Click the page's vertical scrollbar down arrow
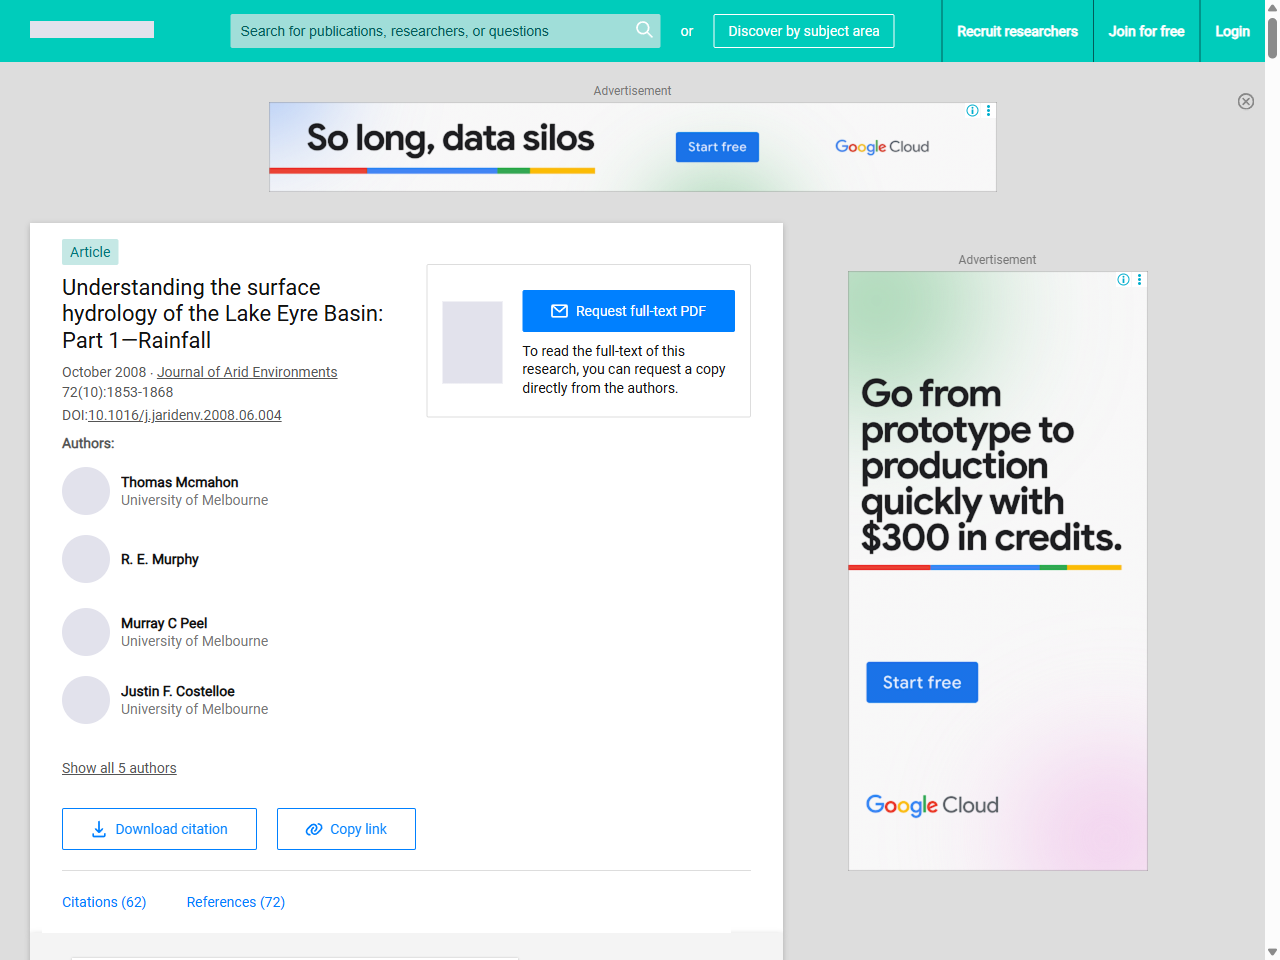The image size is (1280, 960). tap(1272, 952)
